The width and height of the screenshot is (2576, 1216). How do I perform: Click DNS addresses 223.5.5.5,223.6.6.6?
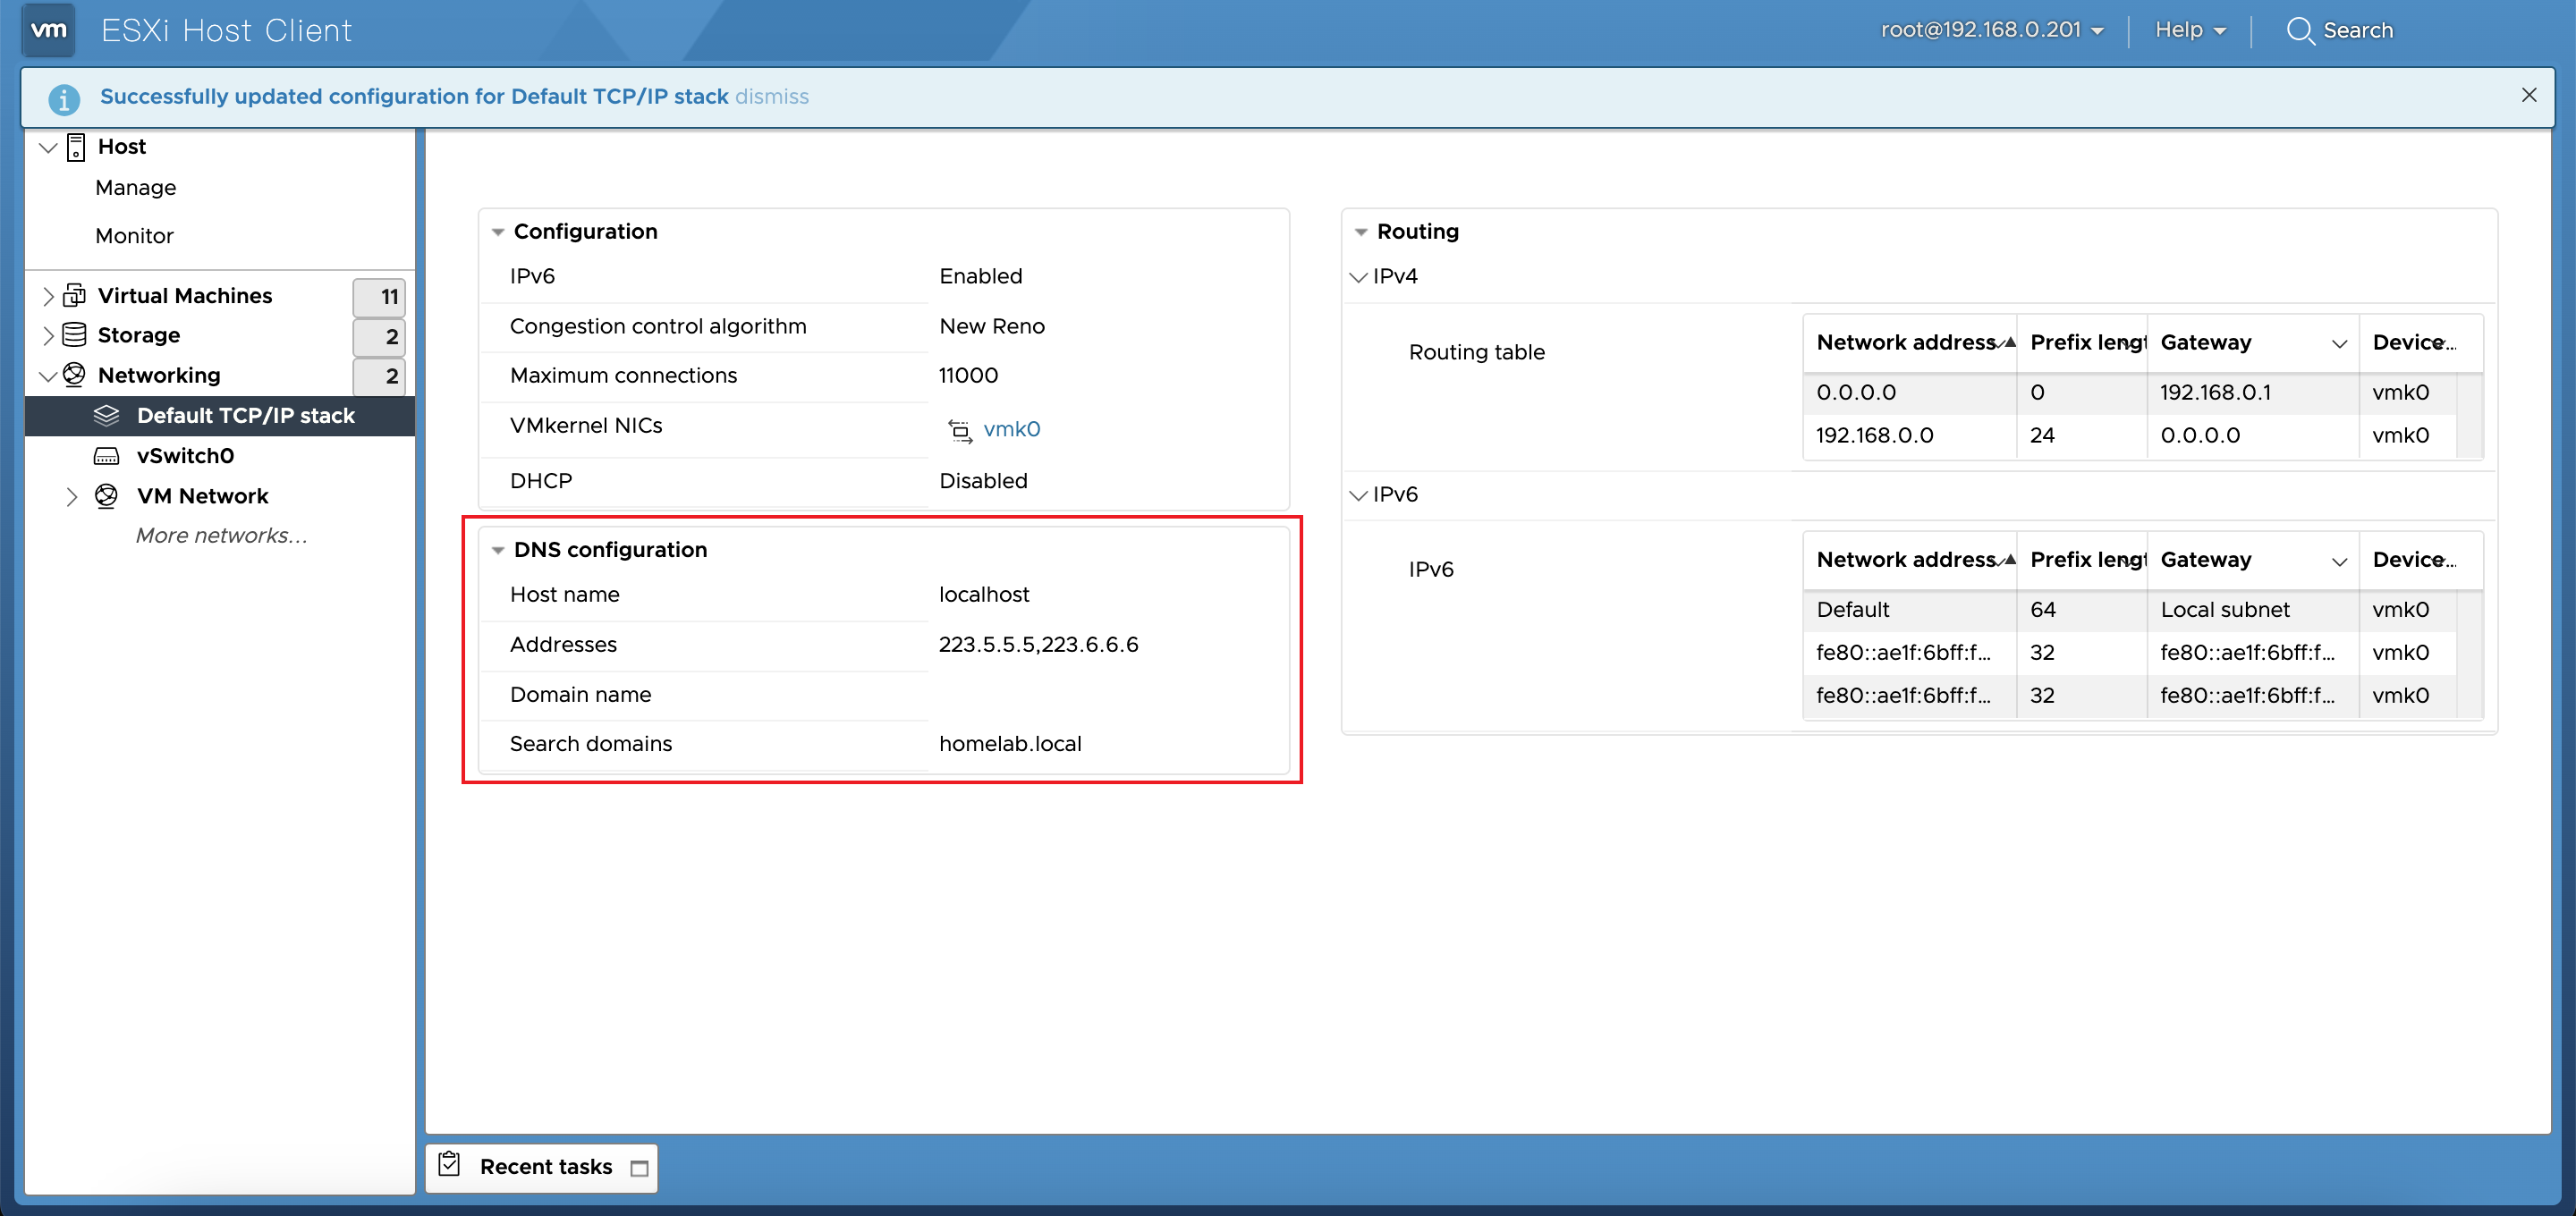(1038, 645)
